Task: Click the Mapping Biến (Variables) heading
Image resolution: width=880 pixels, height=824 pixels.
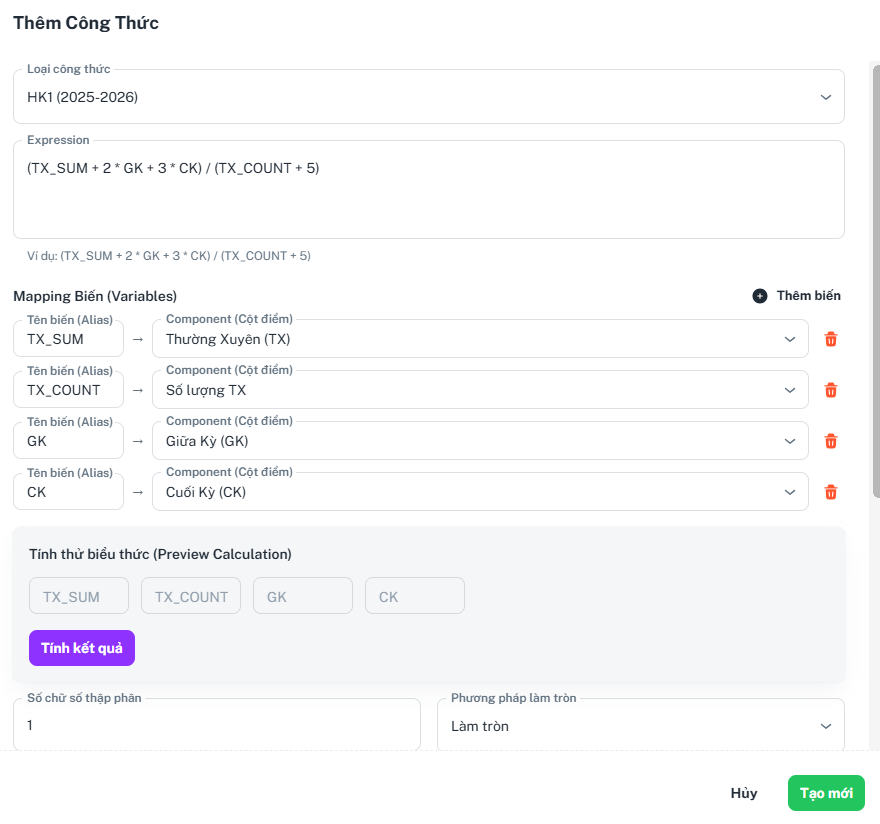Action: coord(95,296)
